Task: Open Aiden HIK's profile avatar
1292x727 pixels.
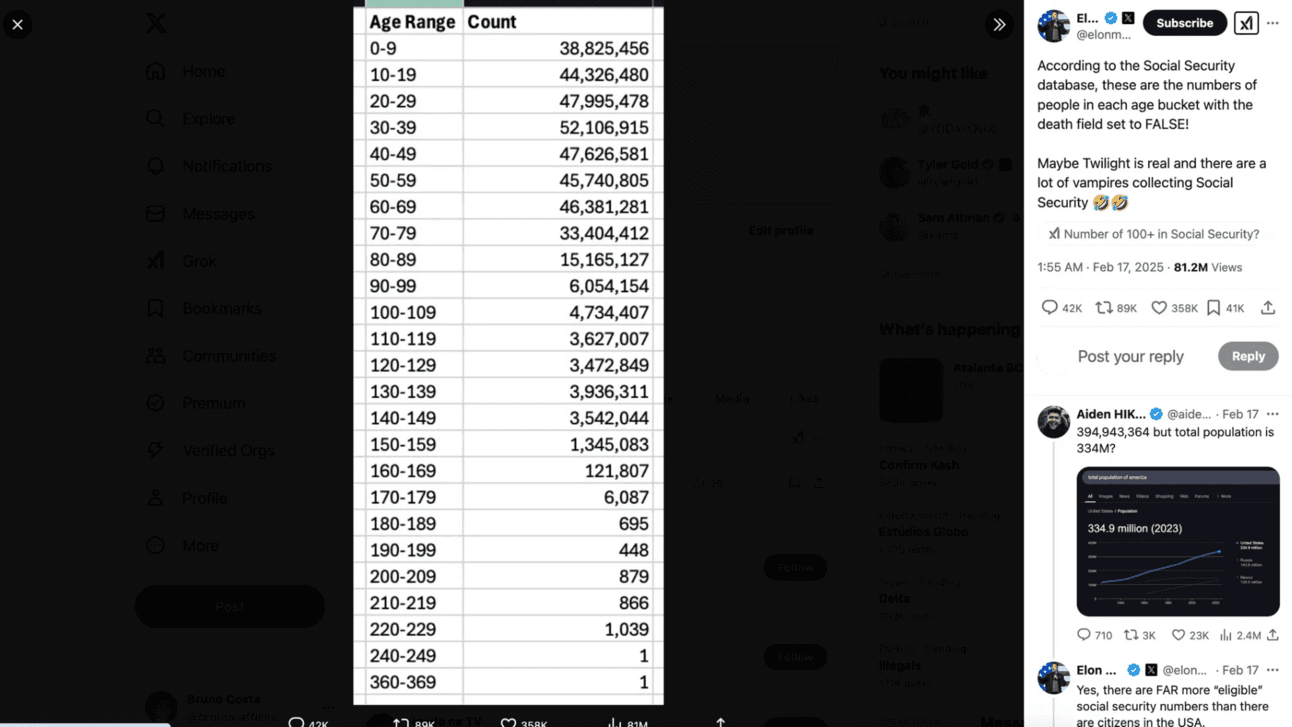Action: click(1053, 422)
